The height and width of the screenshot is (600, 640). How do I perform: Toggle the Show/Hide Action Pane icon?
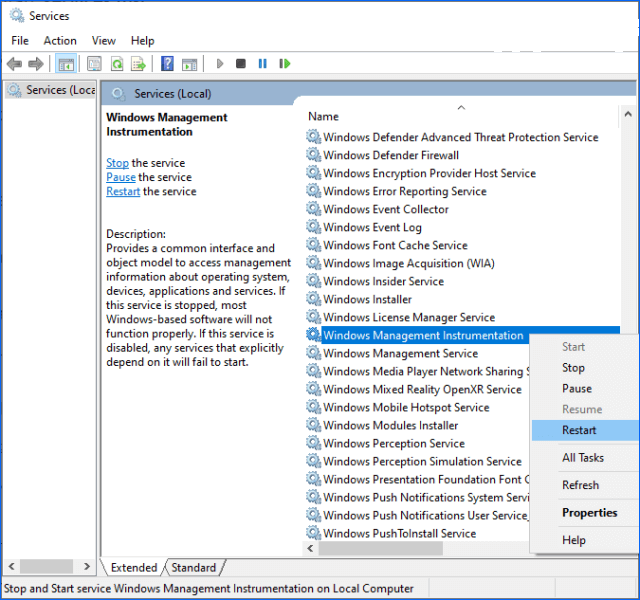click(189, 64)
